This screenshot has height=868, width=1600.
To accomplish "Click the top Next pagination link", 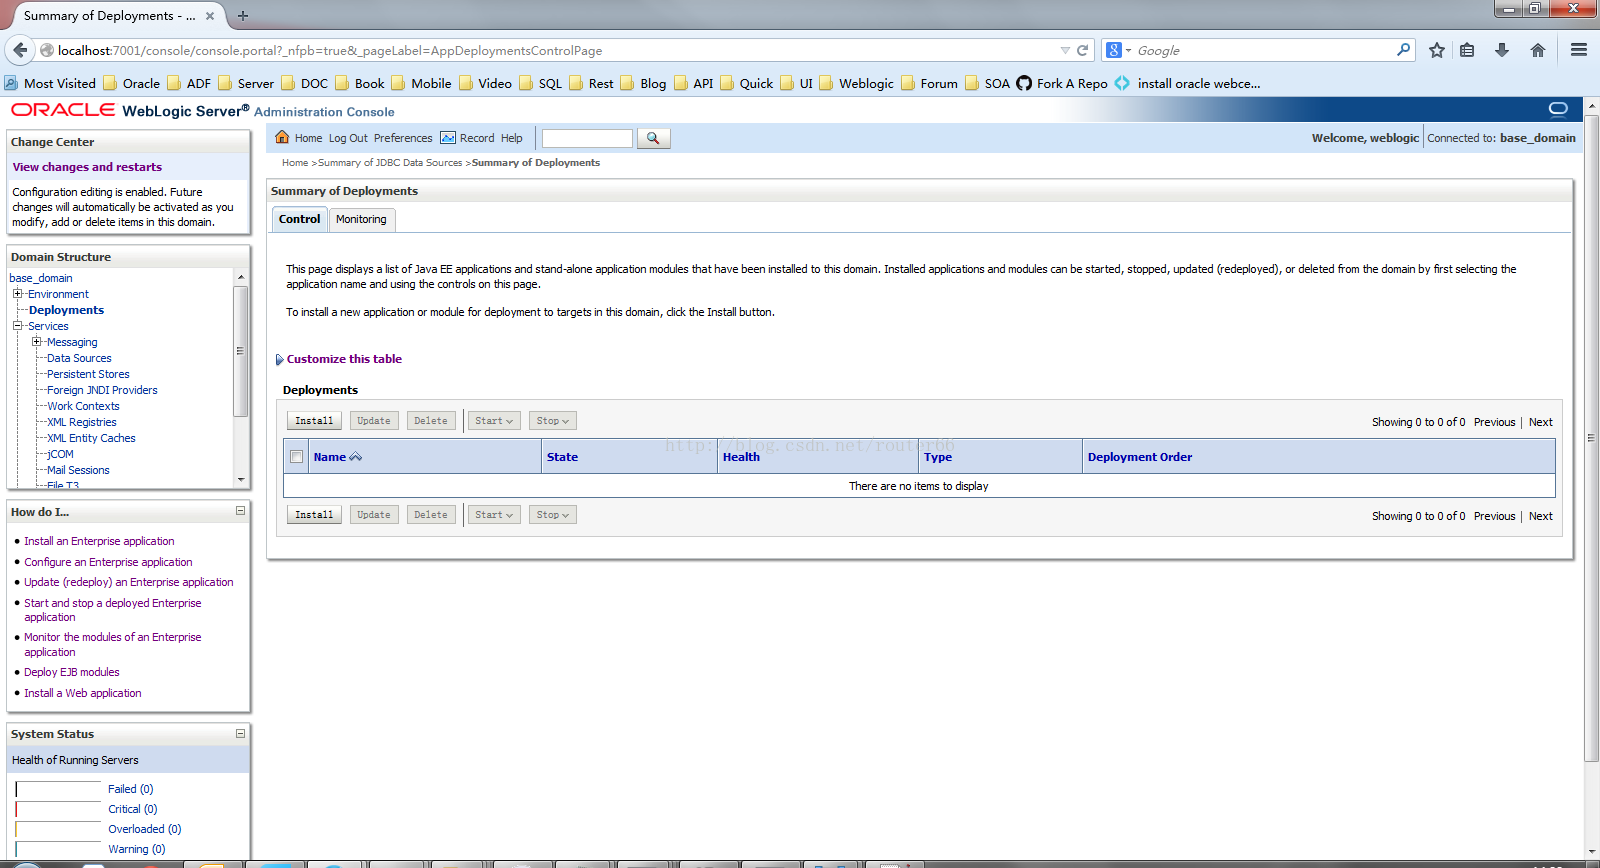I will pos(1541,422).
